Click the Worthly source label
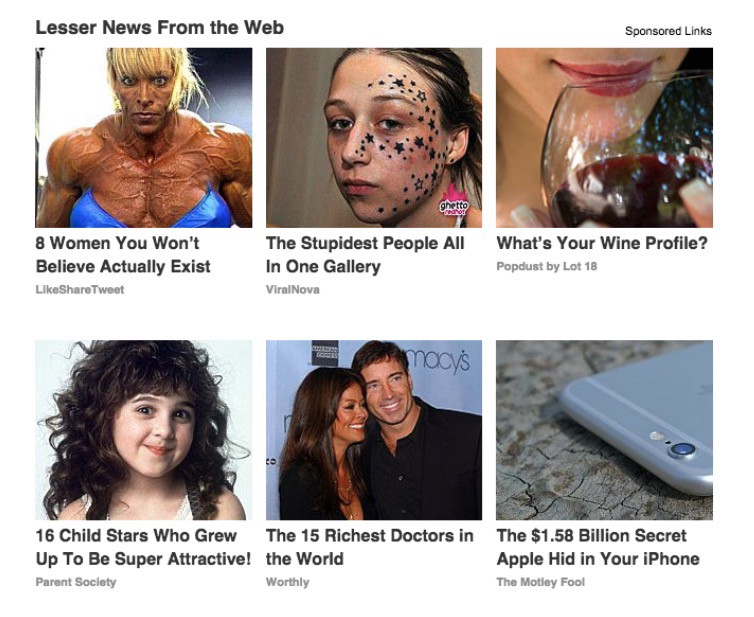 [288, 582]
